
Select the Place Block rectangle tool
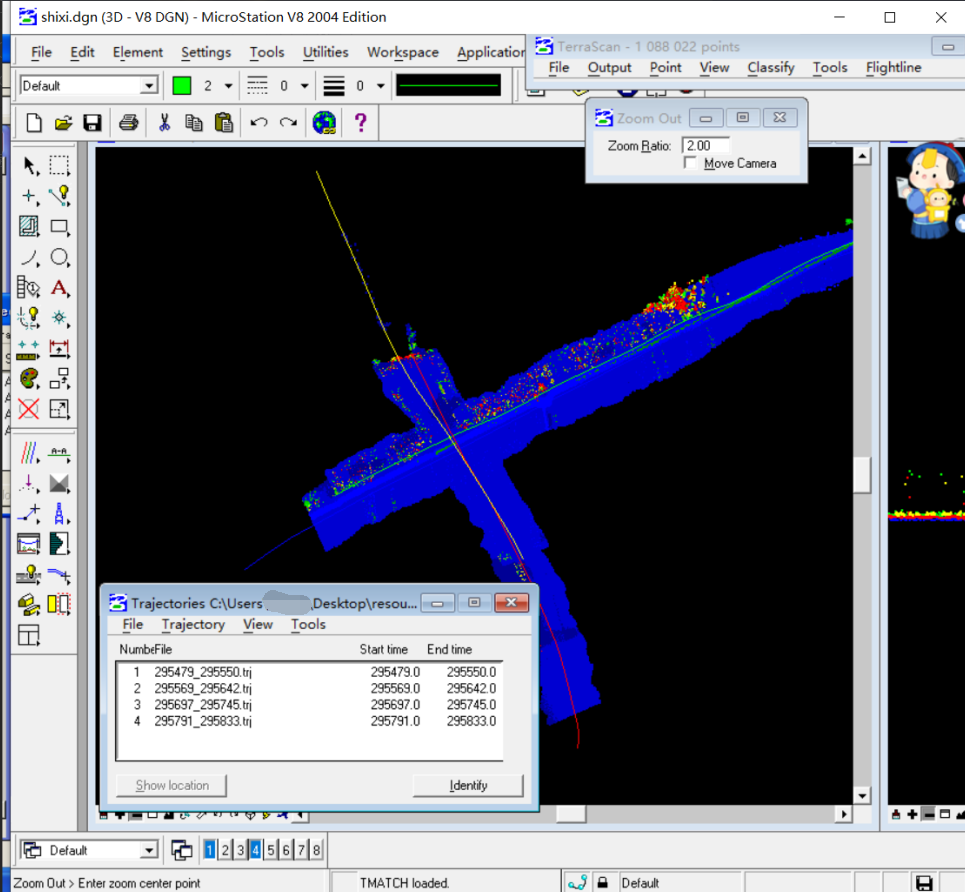click(x=60, y=227)
